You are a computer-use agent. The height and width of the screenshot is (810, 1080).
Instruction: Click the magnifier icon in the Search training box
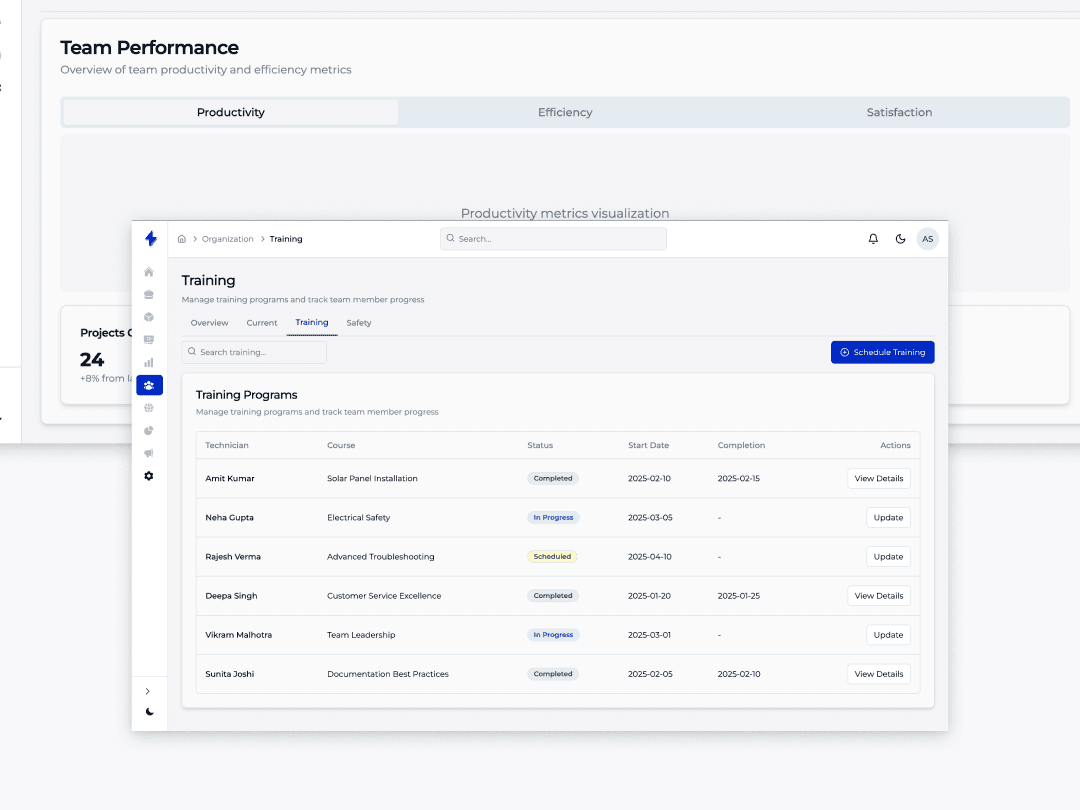[x=192, y=351]
